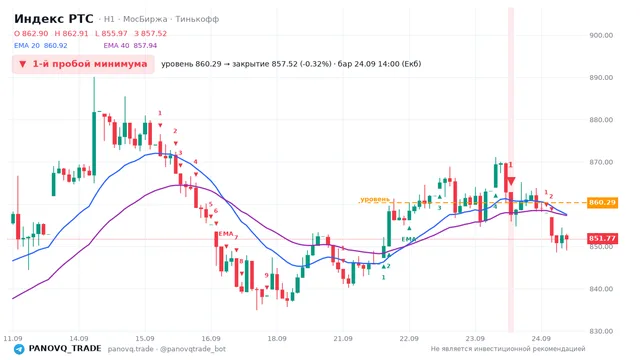The image size is (640, 360).
Task: Click the red triangle in the breakout badge
Action: (23, 64)
